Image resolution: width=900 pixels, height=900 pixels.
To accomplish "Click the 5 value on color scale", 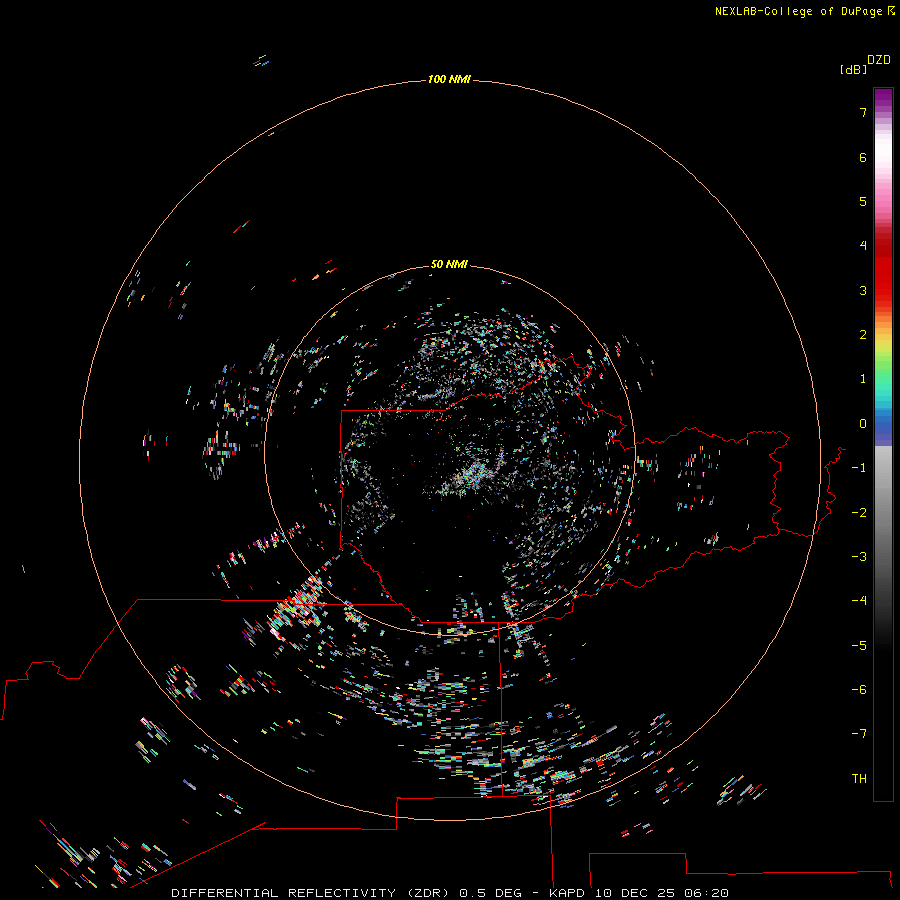I will 863,201.
